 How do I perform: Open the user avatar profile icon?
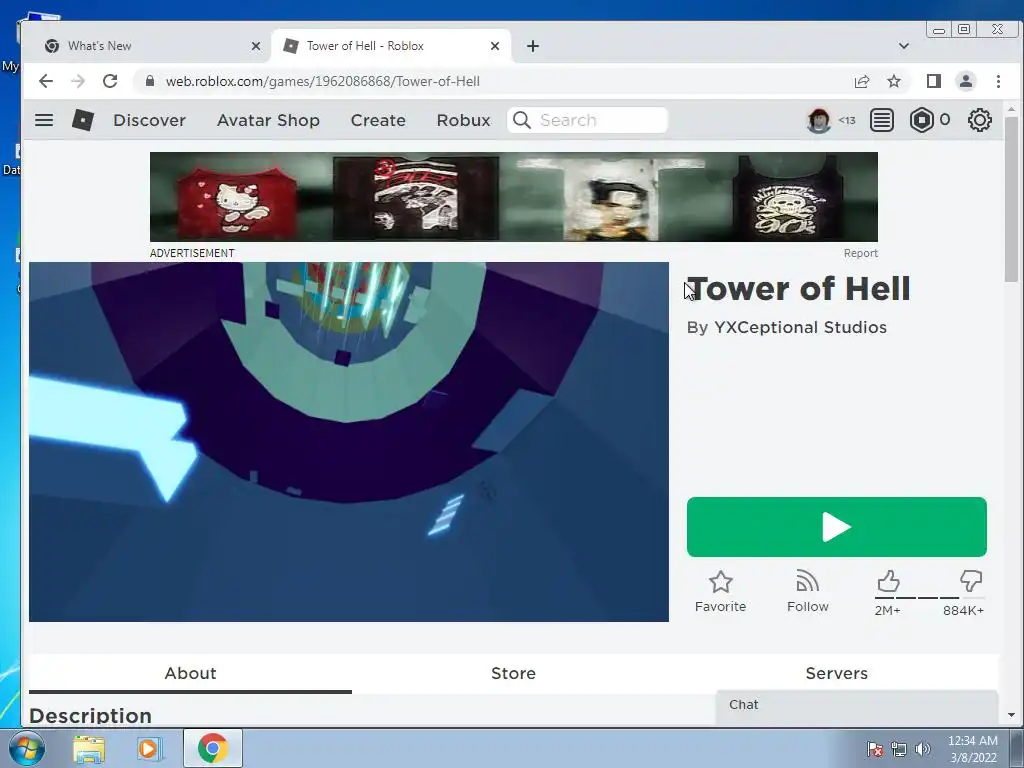tap(818, 120)
